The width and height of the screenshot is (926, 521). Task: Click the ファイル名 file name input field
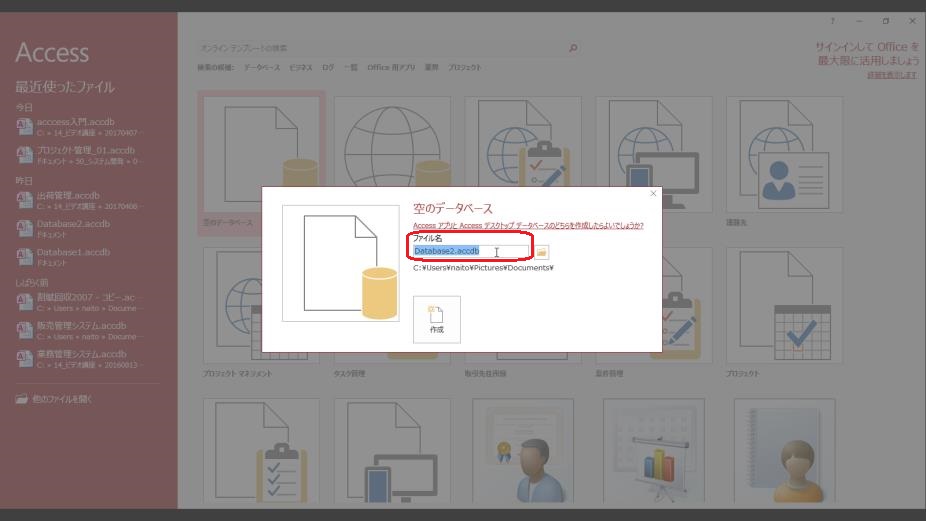(x=471, y=252)
